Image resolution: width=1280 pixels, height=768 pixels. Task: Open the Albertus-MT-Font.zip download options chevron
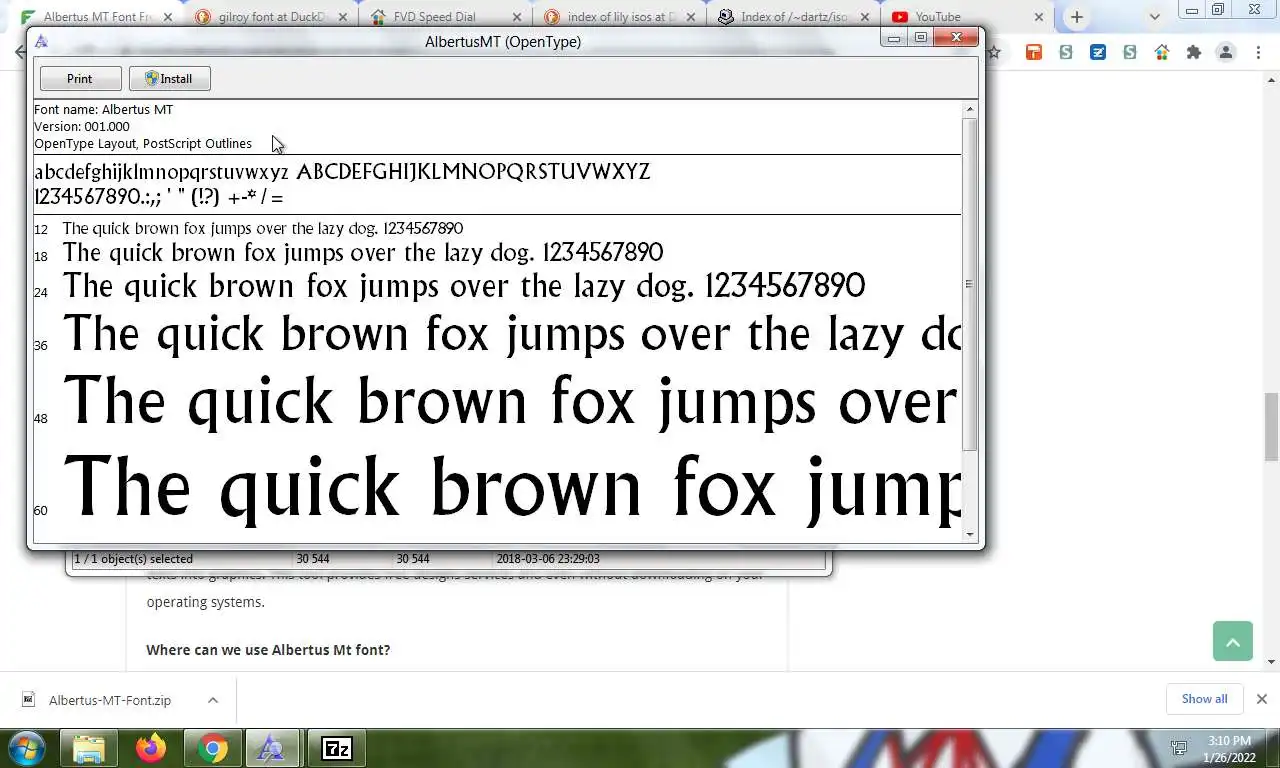[x=212, y=700]
